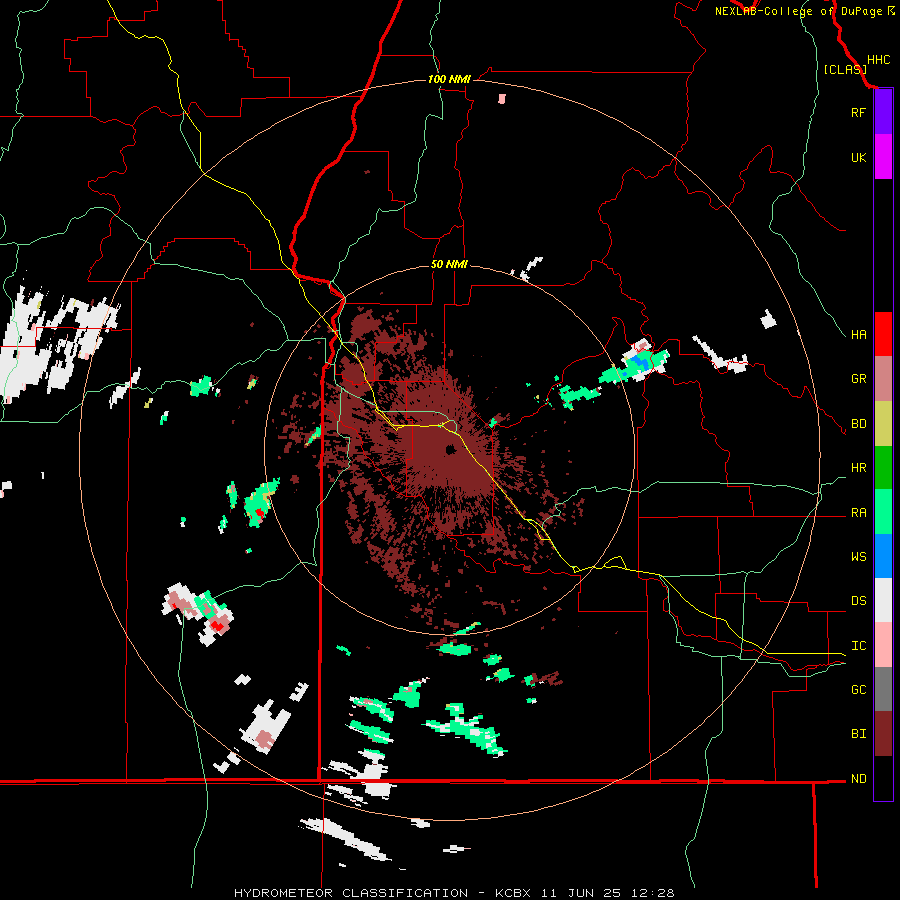Click the WS legend label
Screen dimensions: 900x900
[858, 556]
